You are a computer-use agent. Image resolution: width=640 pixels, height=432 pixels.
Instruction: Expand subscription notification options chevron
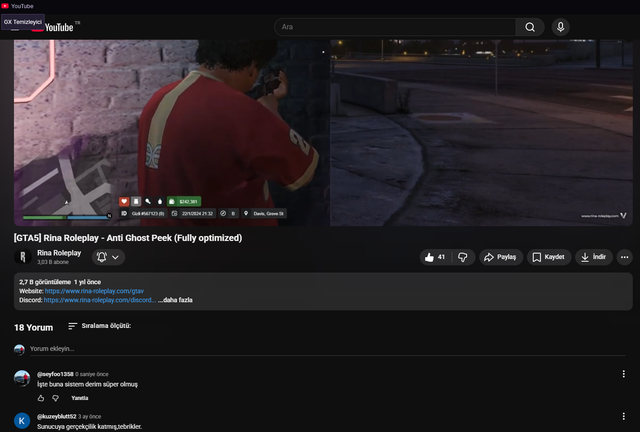point(116,257)
